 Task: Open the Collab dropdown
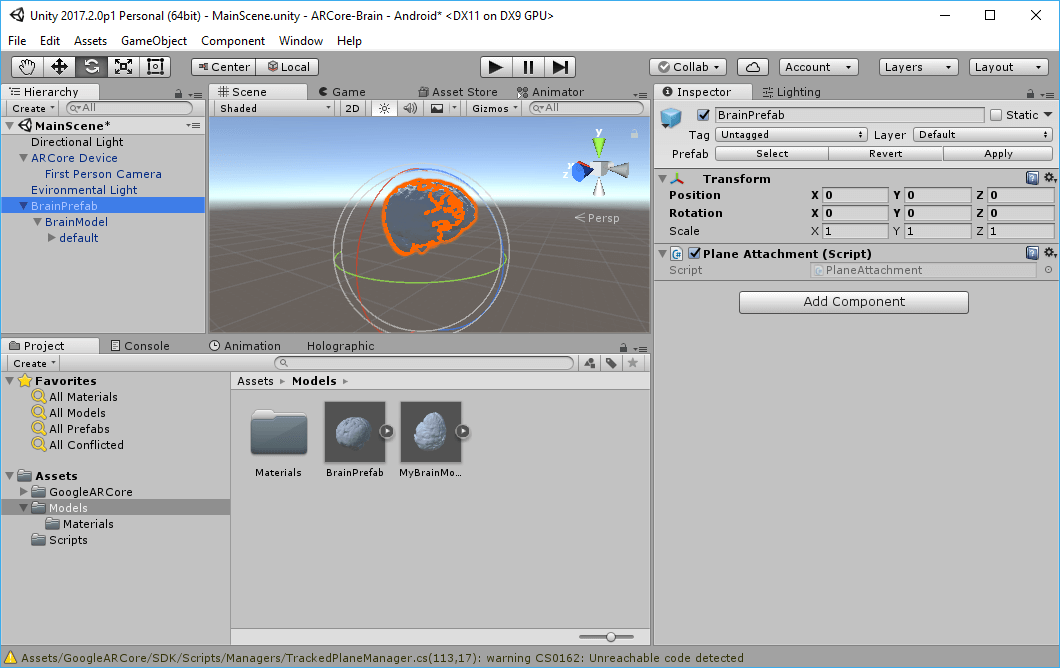(x=688, y=67)
